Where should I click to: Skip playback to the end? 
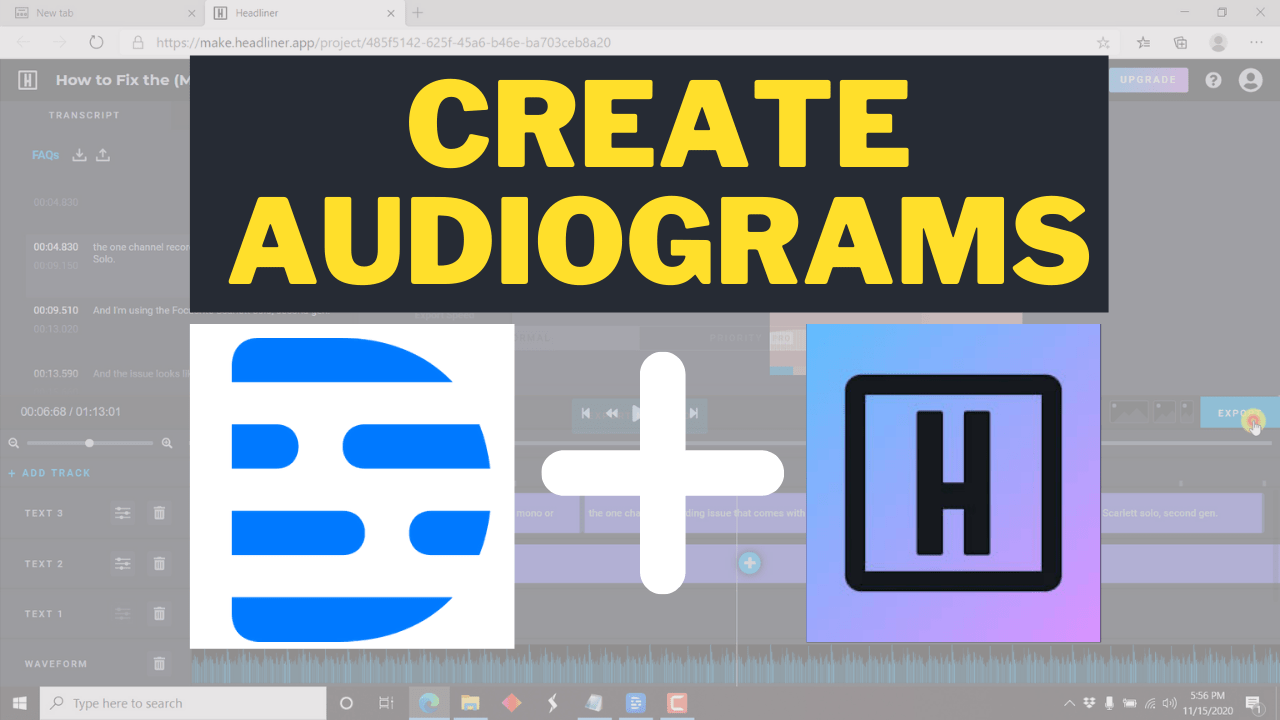[x=693, y=413]
